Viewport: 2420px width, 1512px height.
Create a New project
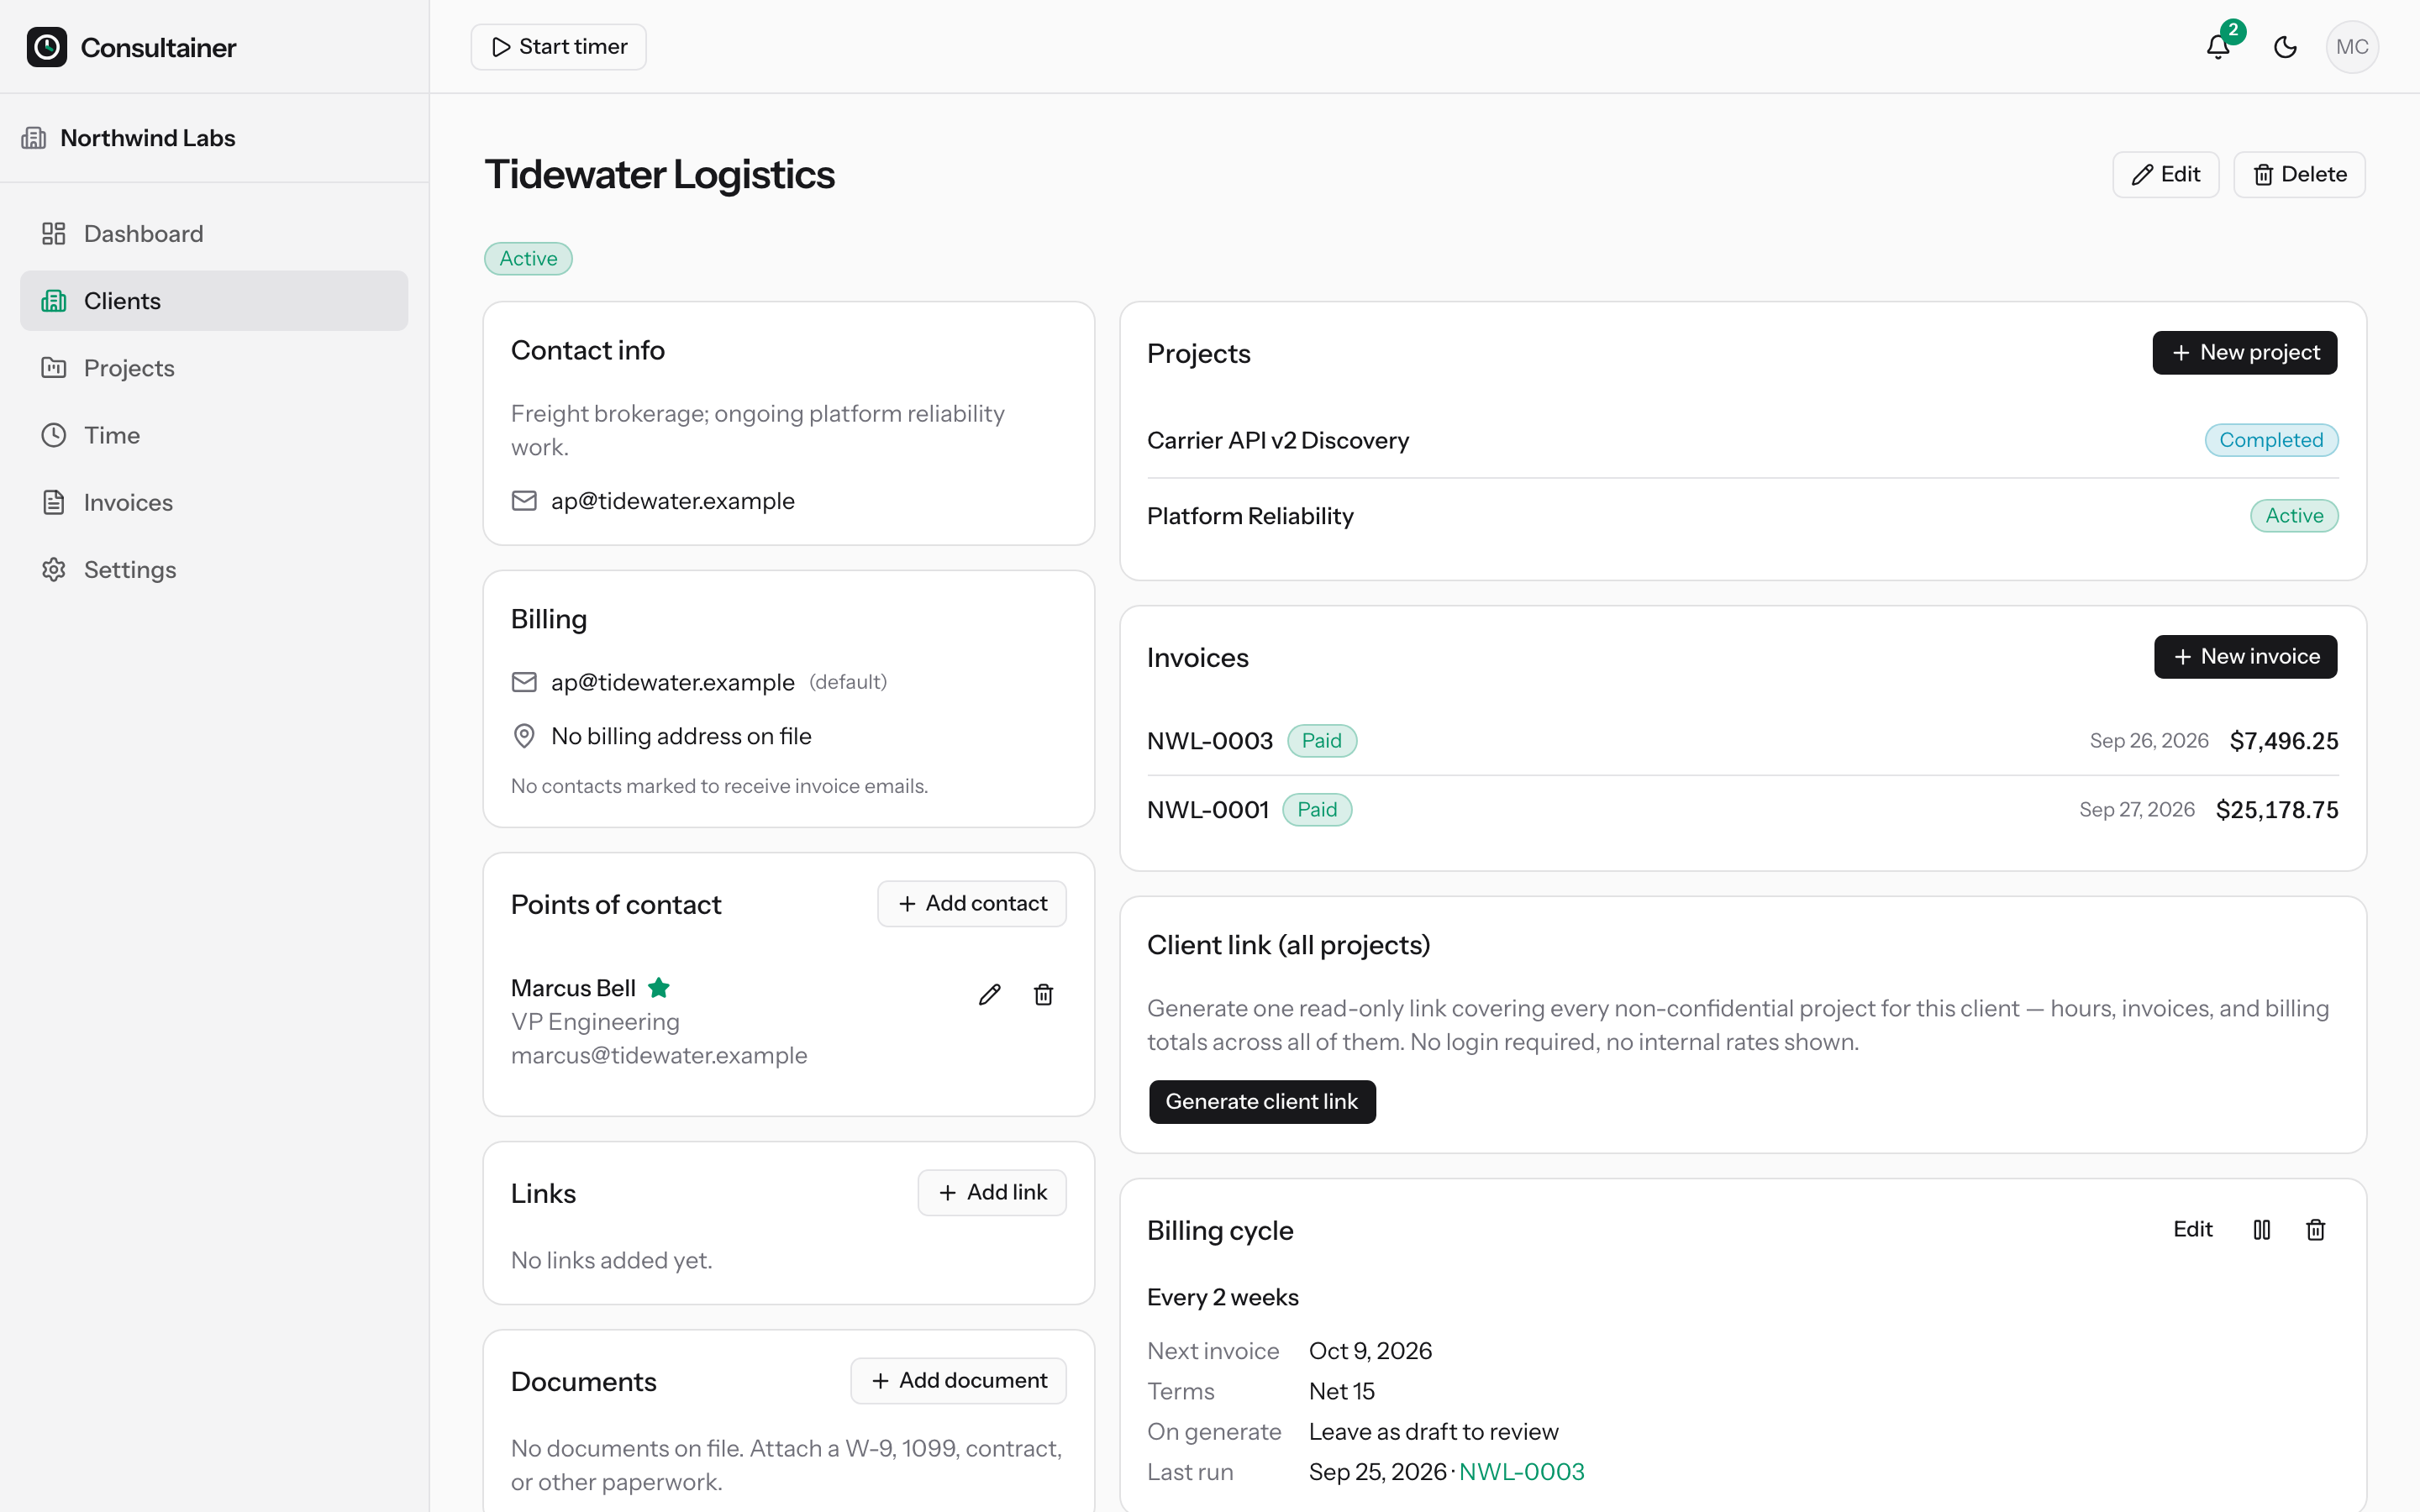(2244, 353)
